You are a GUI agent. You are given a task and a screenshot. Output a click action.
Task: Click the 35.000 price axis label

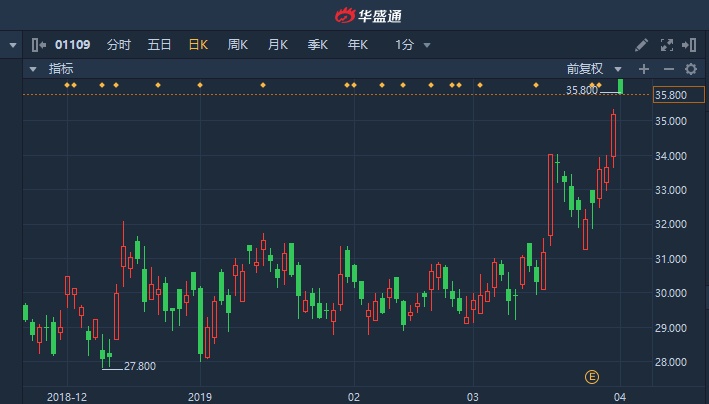tap(671, 121)
